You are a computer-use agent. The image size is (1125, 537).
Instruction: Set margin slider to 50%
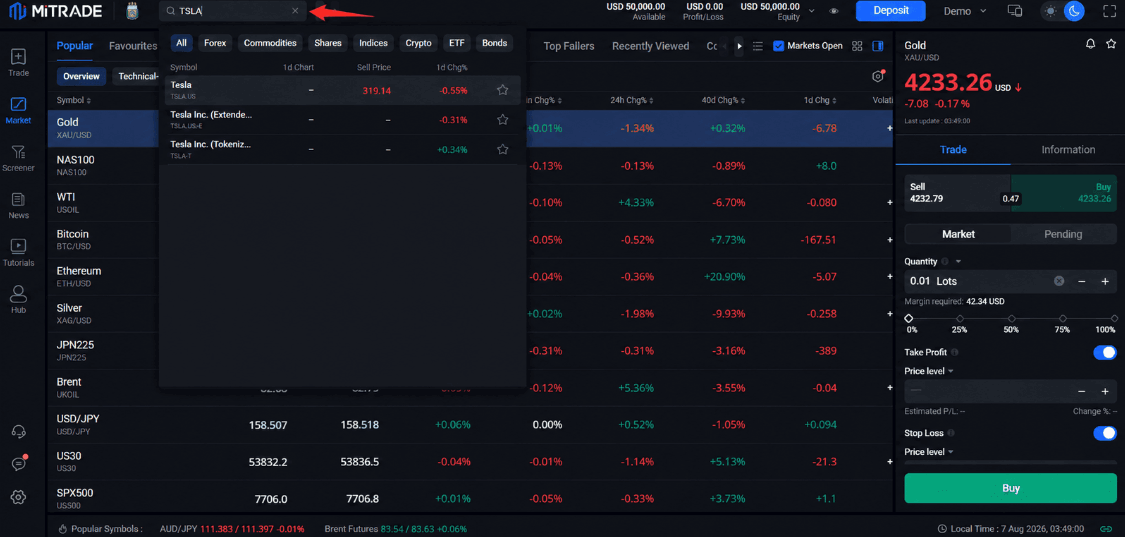point(1012,318)
